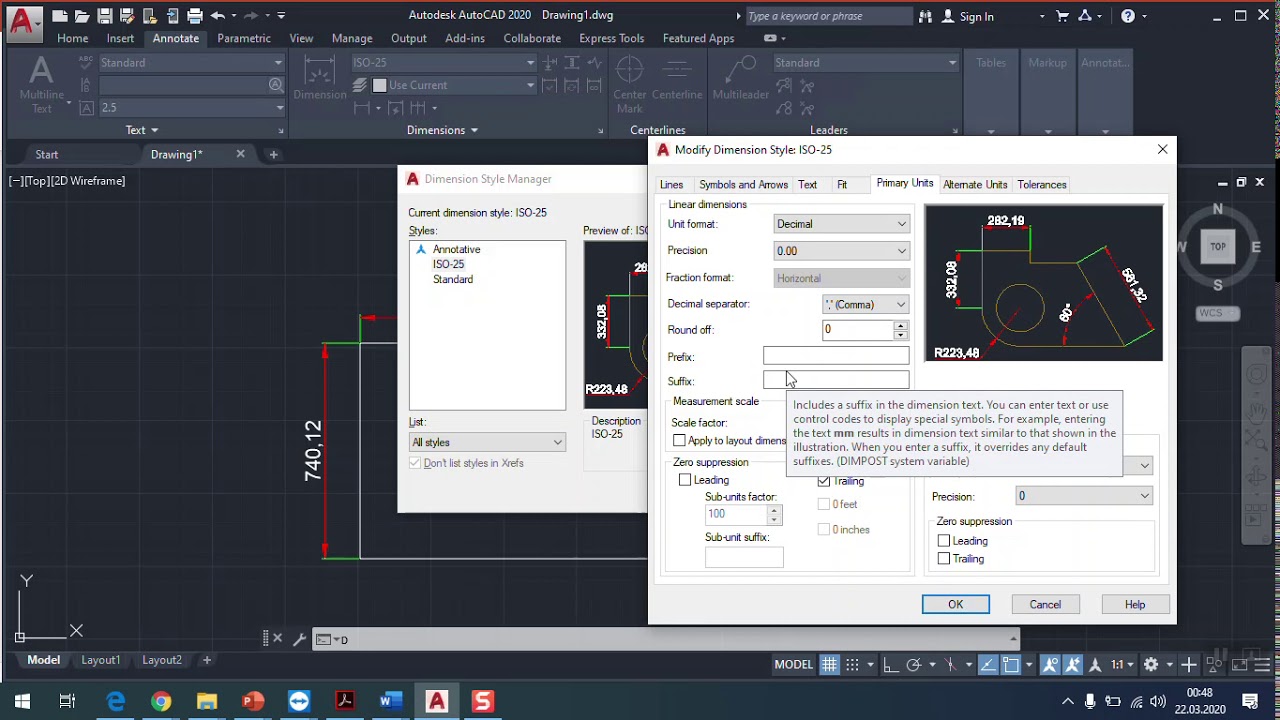
Task: Switch to the Lines tab
Action: point(671,185)
